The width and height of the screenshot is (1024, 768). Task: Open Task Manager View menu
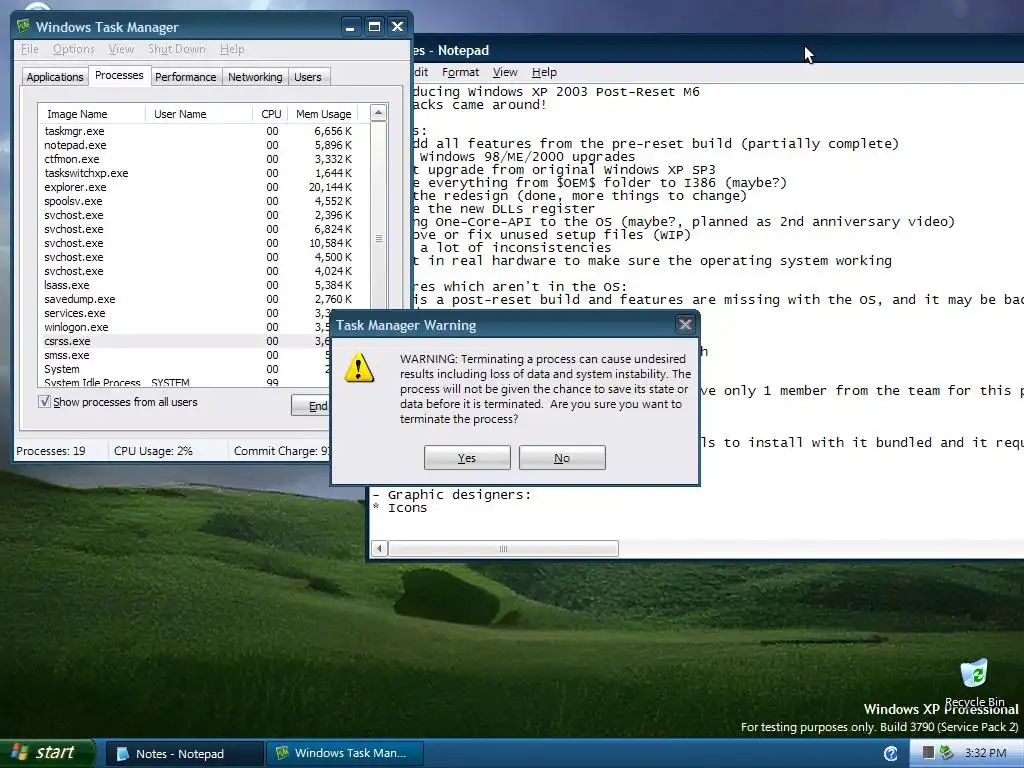tap(121, 49)
